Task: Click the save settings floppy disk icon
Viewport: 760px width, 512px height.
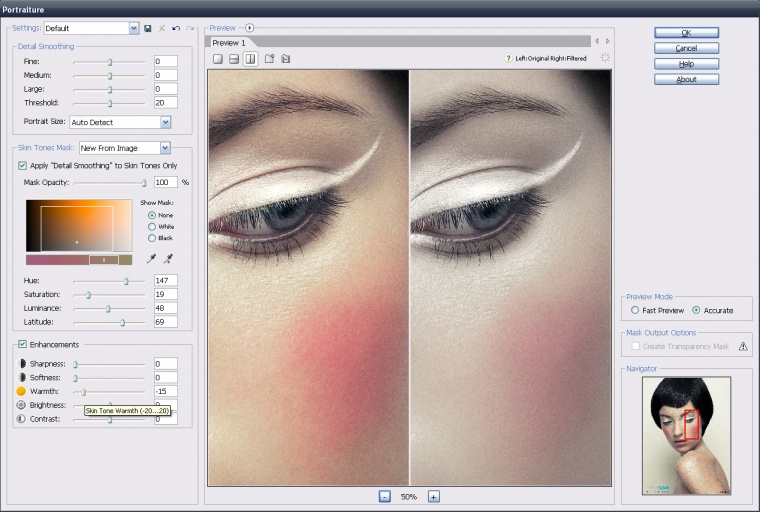Action: pyautogui.click(x=148, y=29)
